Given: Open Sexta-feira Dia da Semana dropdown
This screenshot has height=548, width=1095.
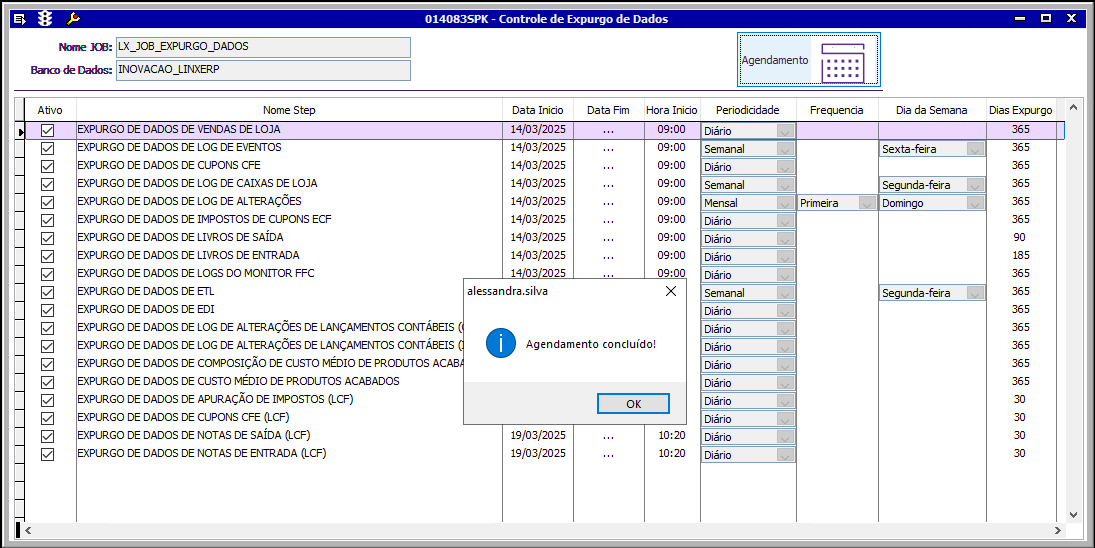Looking at the screenshot, I should (976, 149).
